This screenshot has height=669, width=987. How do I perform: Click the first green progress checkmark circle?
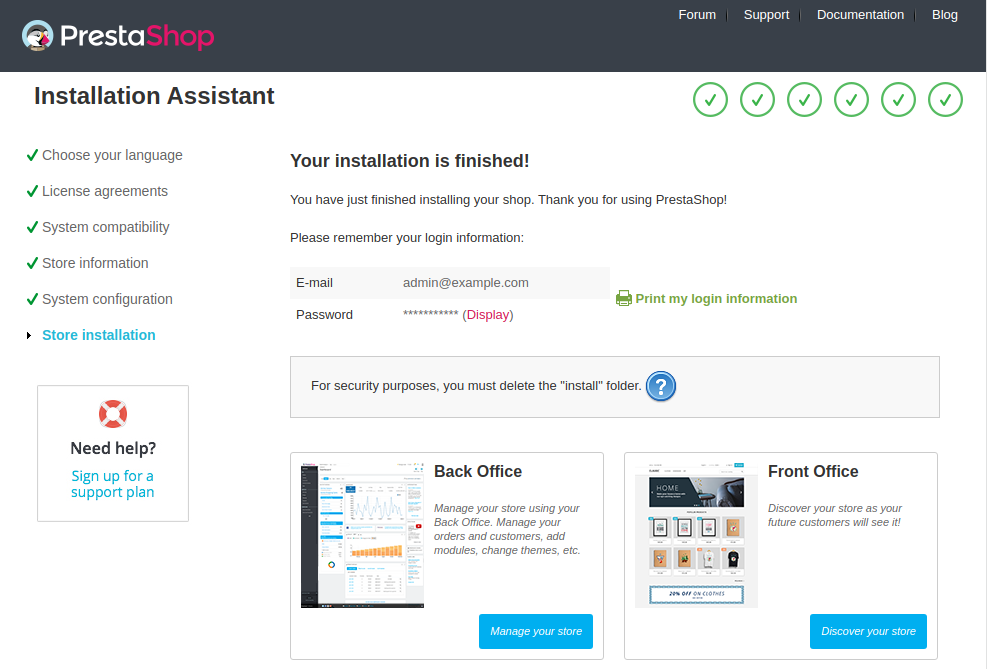(710, 100)
